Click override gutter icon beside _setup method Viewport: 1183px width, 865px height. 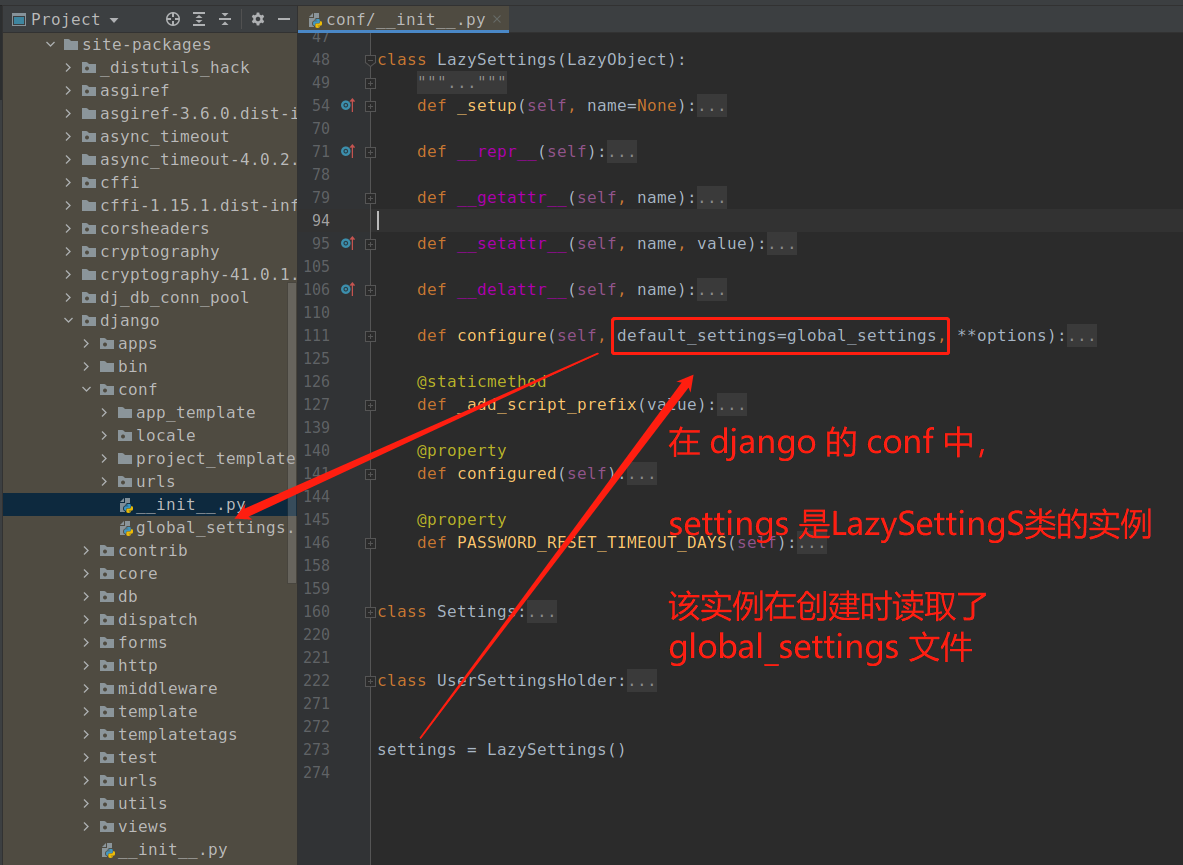pyautogui.click(x=347, y=106)
